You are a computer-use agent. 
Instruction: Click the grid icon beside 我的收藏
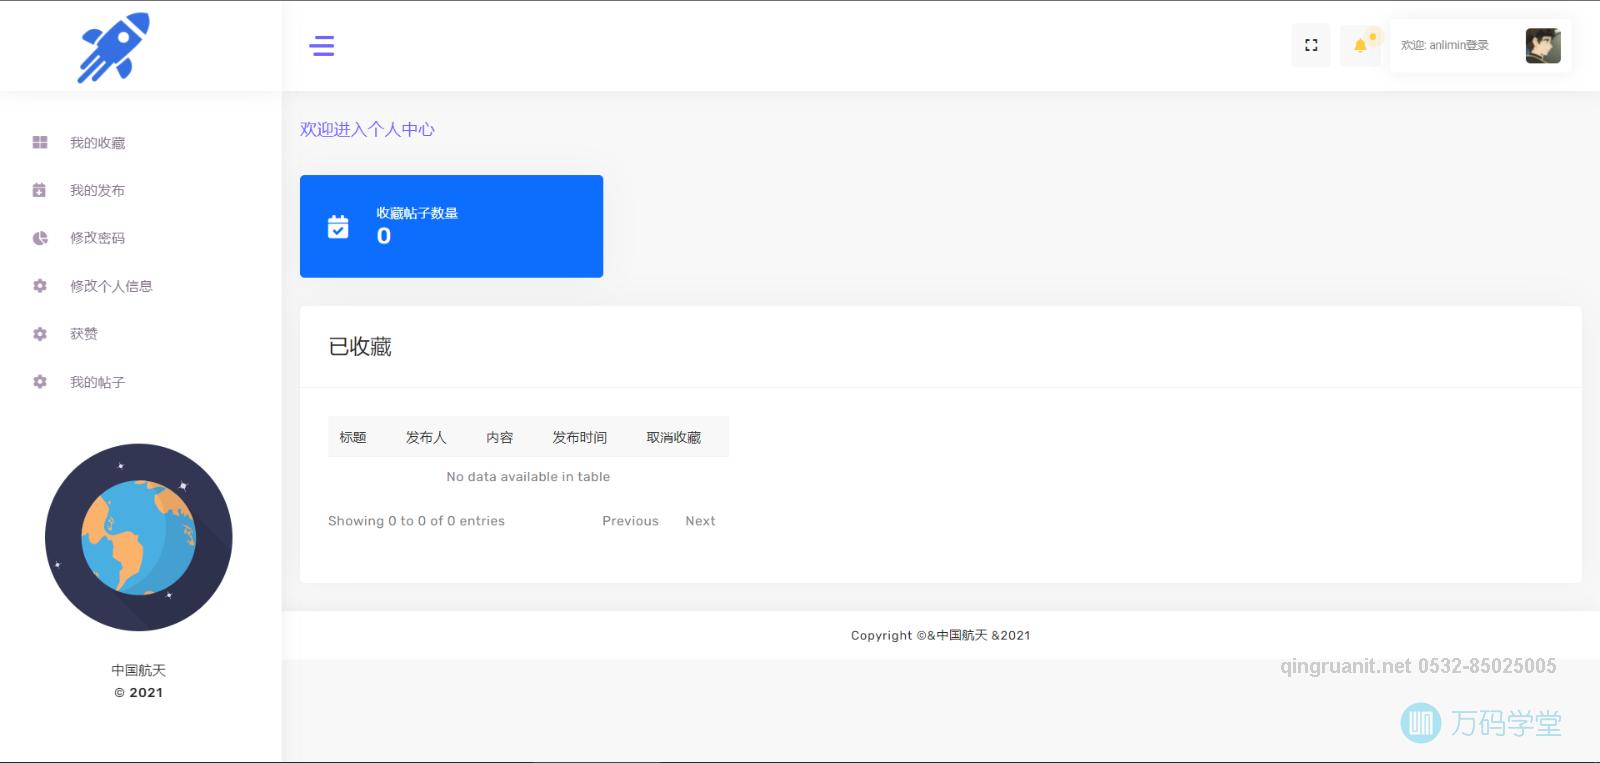tap(40, 143)
